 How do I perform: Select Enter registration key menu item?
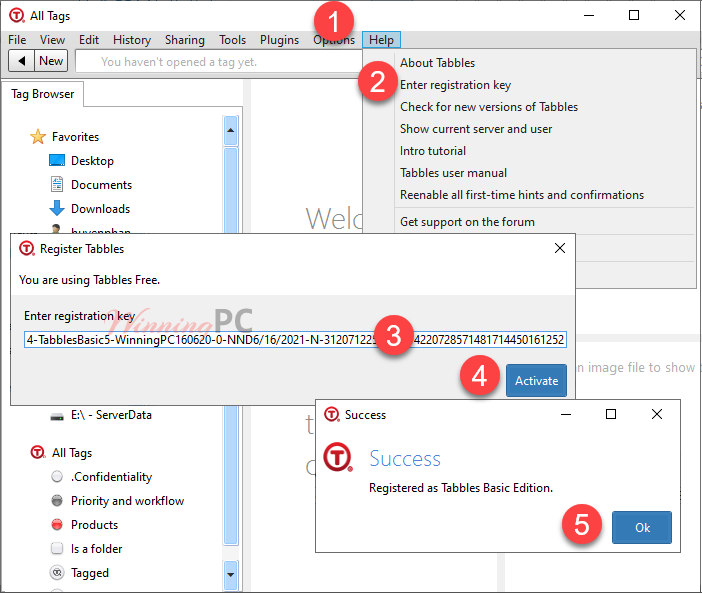tap(455, 85)
